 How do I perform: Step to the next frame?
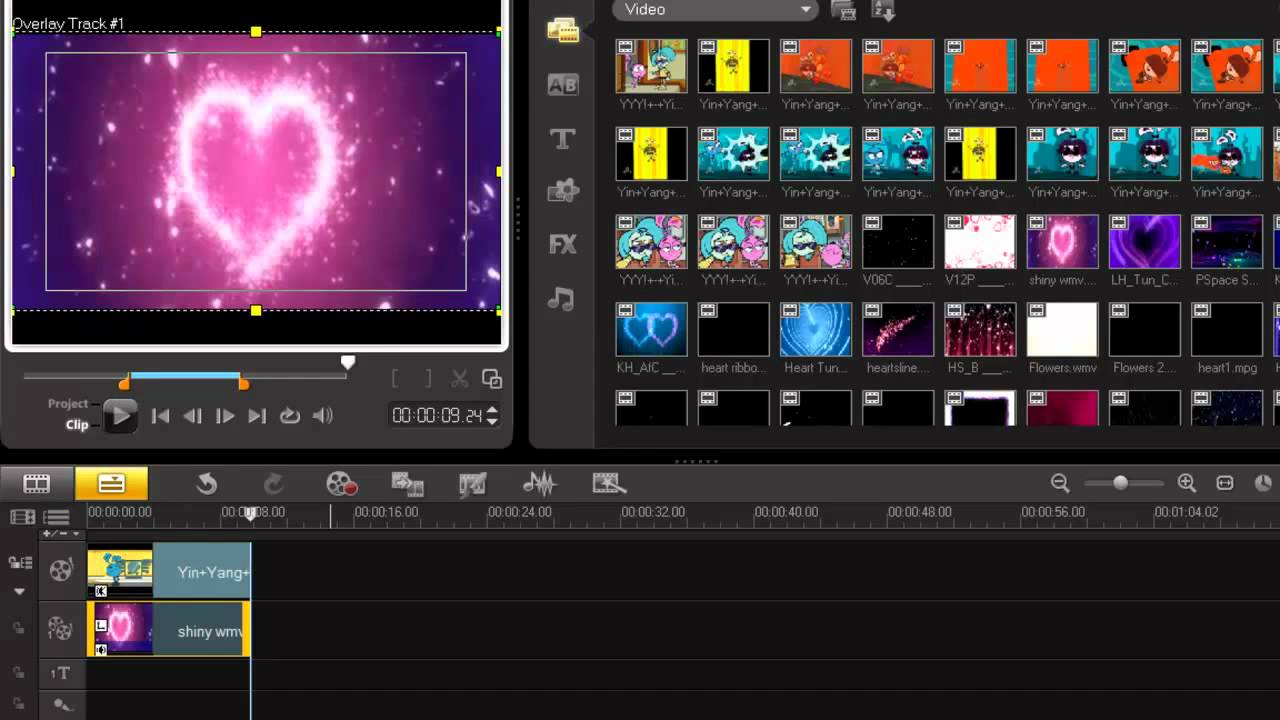tap(225, 416)
